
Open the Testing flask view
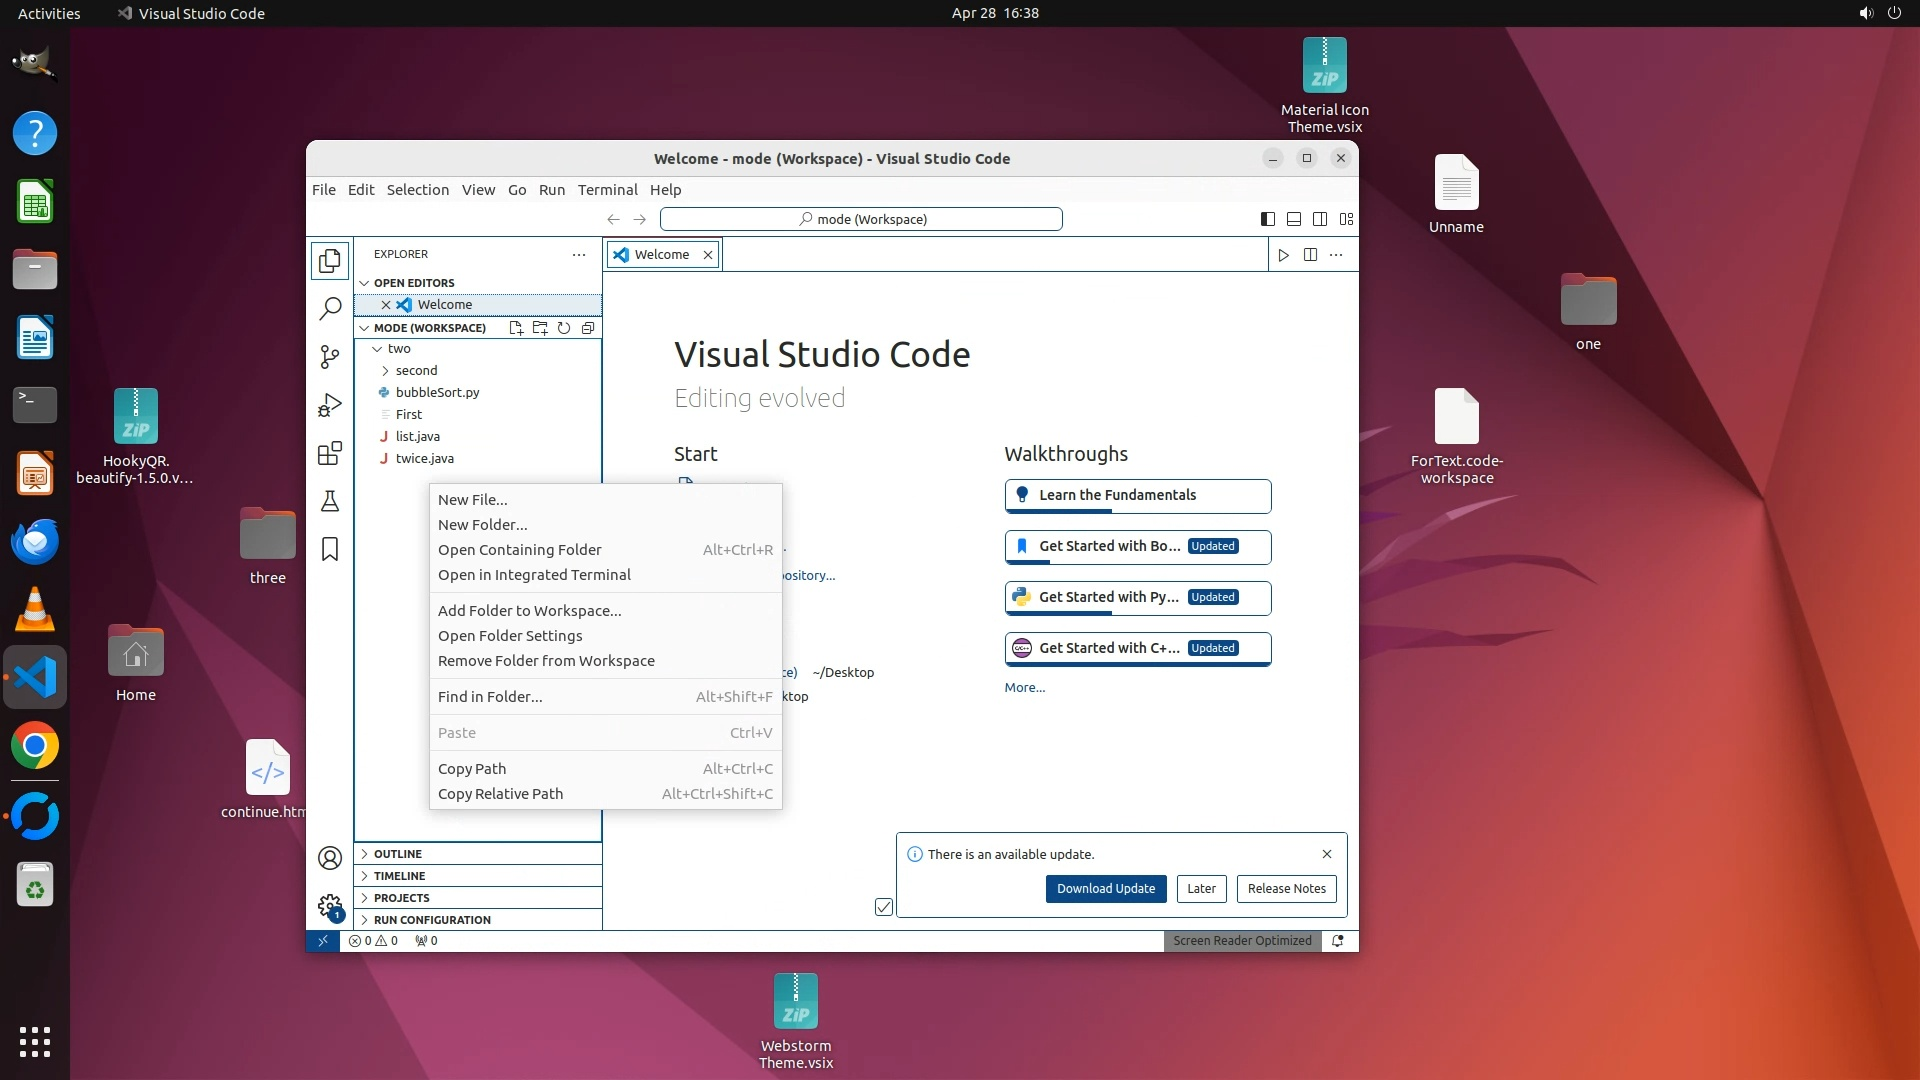[330, 501]
